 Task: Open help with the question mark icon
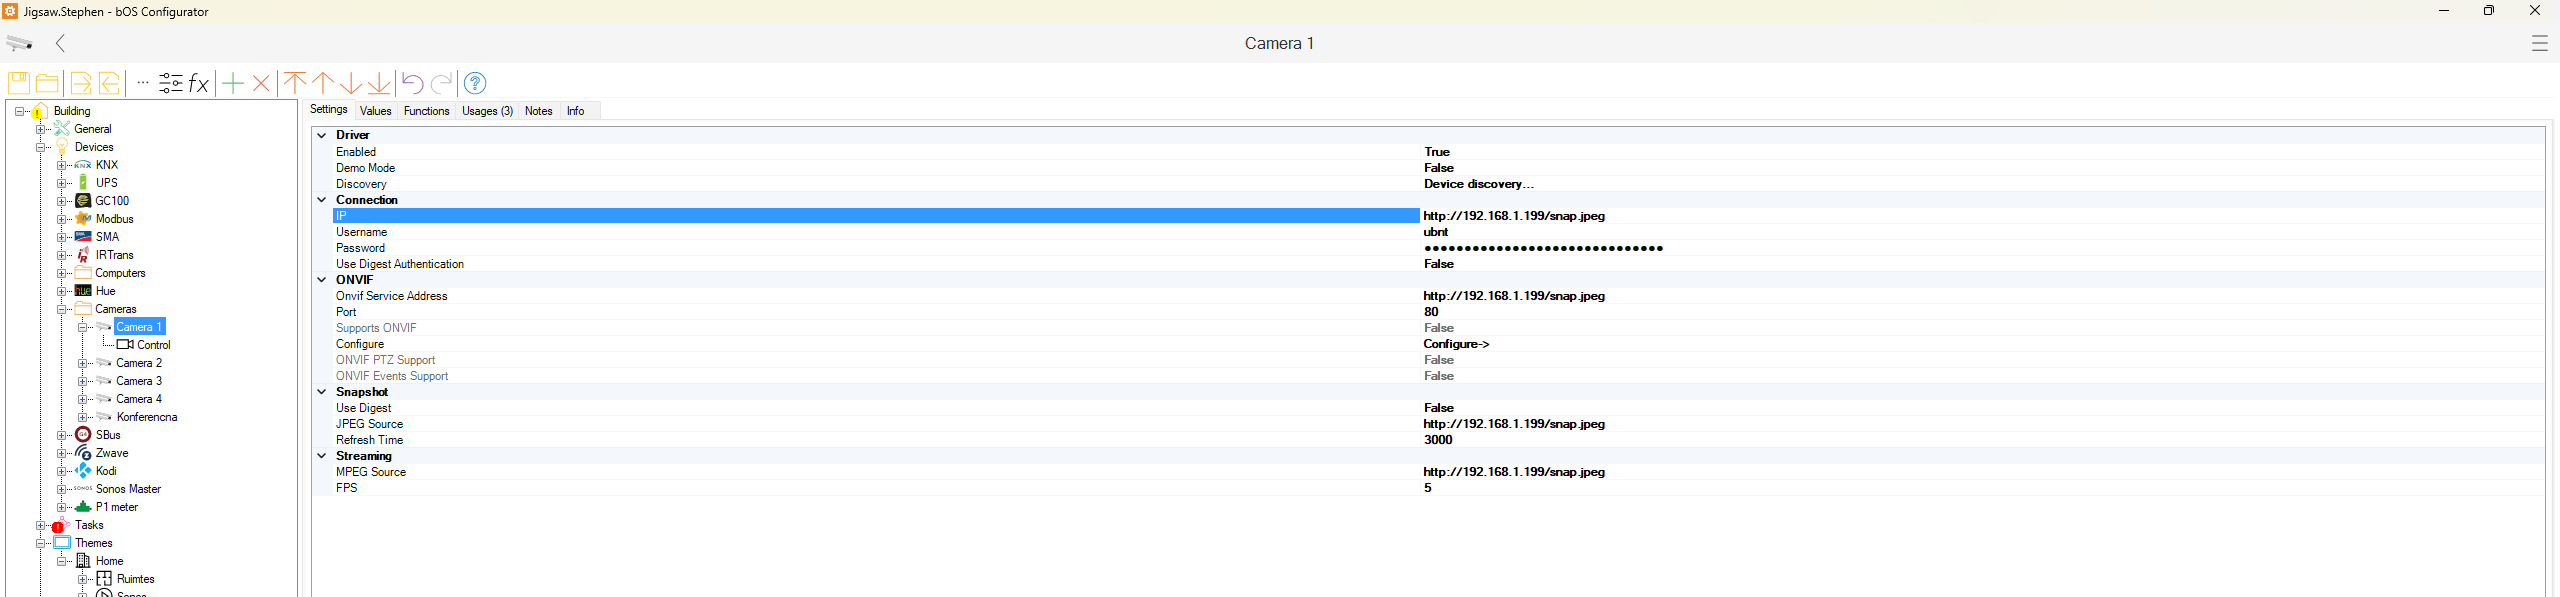pyautogui.click(x=475, y=83)
